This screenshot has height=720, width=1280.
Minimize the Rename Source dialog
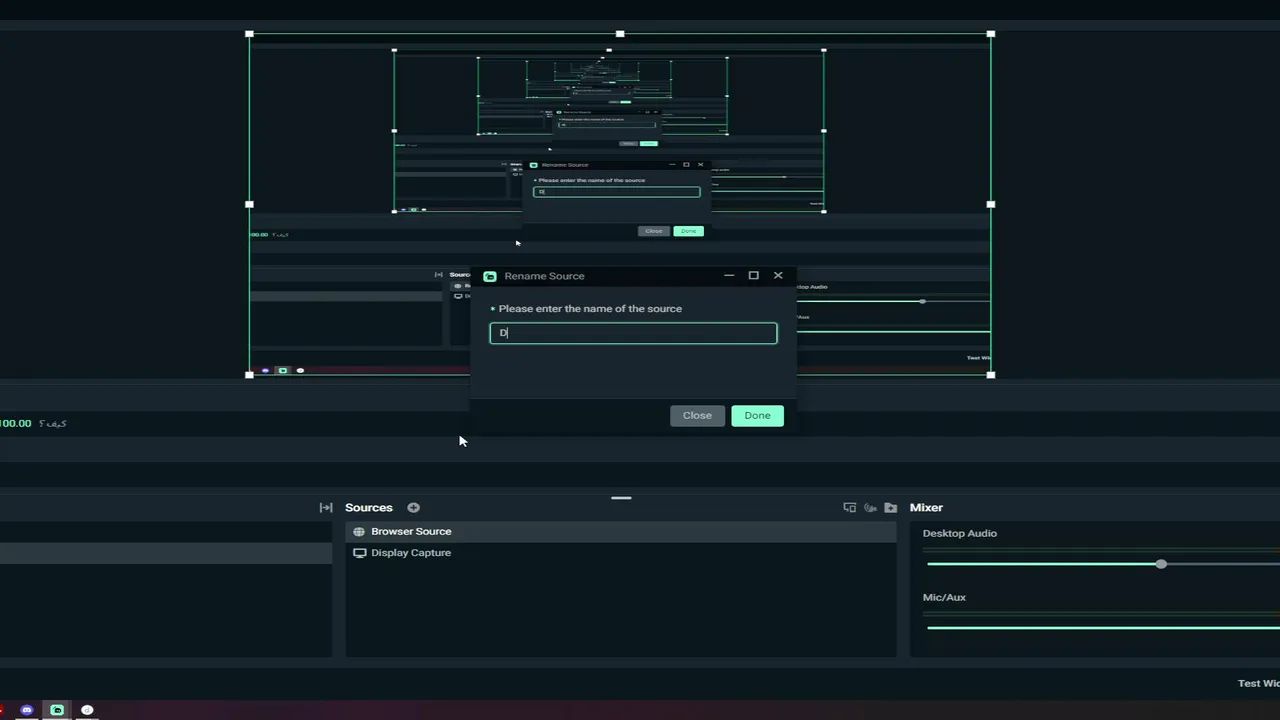729,275
